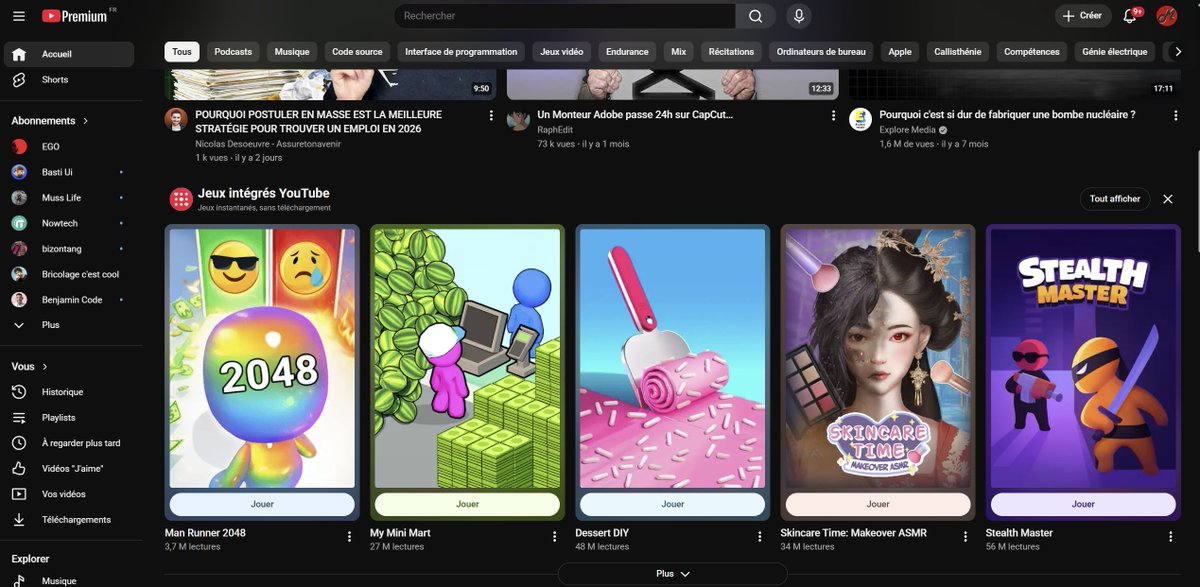Viewport: 1200px width, 587px height.
Task: Open À regarder plus tard
Action: tap(68, 443)
